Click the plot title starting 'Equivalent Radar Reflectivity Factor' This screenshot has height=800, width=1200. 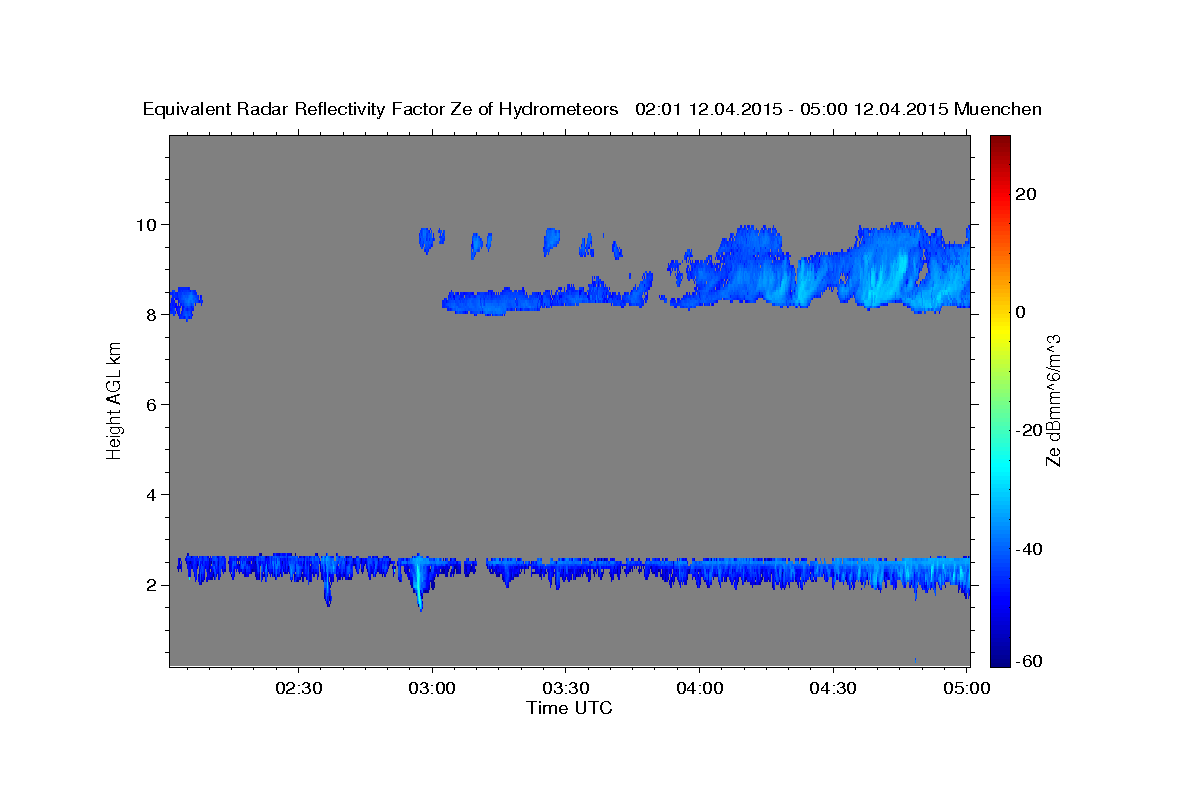pyautogui.click(x=592, y=109)
